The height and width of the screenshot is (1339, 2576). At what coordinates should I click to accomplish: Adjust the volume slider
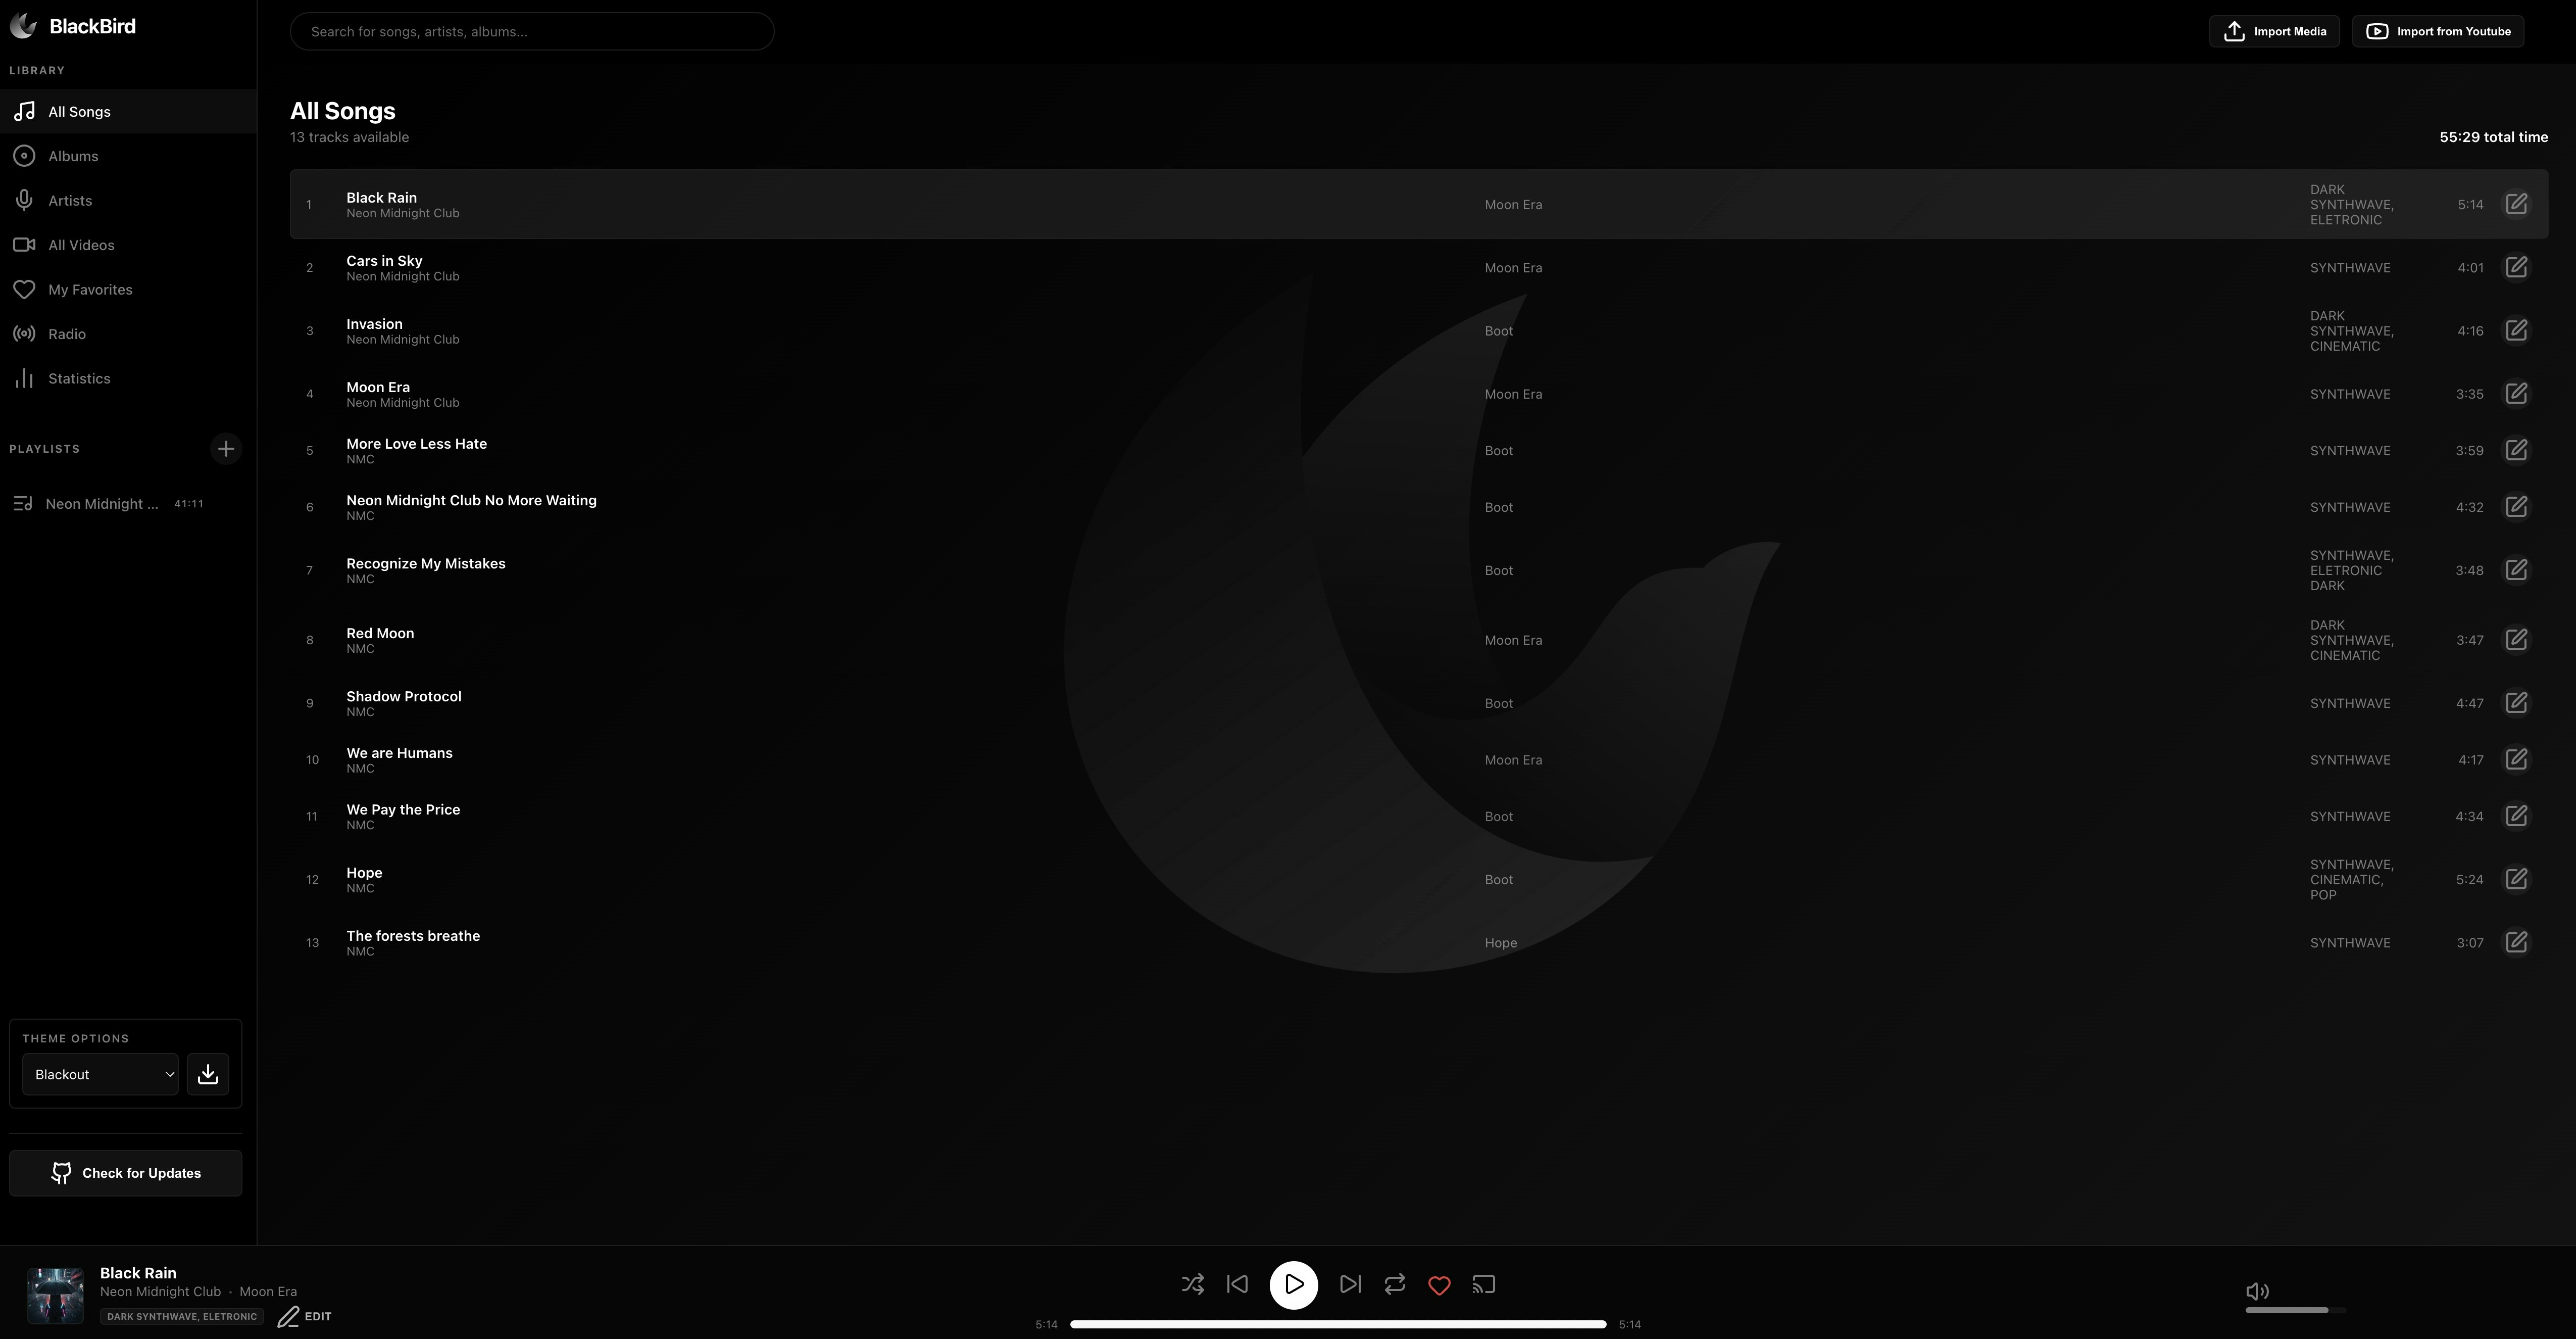click(2295, 1310)
